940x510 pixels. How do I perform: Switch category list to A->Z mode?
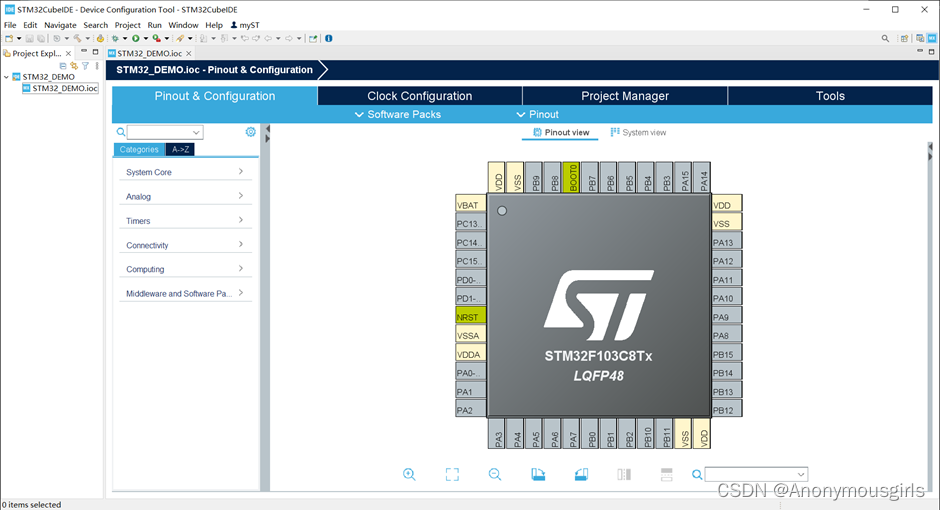click(x=180, y=150)
